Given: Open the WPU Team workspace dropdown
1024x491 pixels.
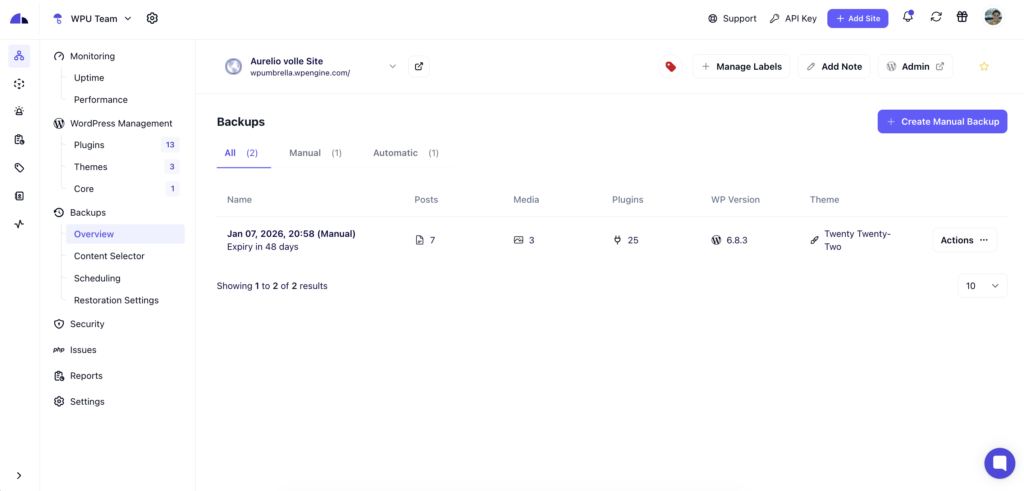Looking at the screenshot, I should [x=93, y=18].
